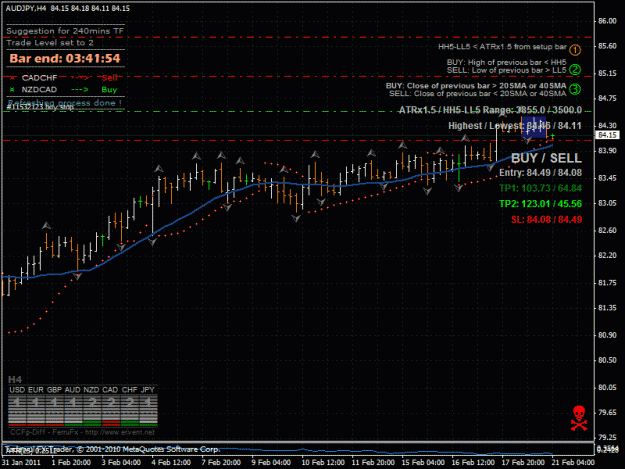The image size is (625, 469).
Task: Click the green plus marker at current bar
Action: 552,136
